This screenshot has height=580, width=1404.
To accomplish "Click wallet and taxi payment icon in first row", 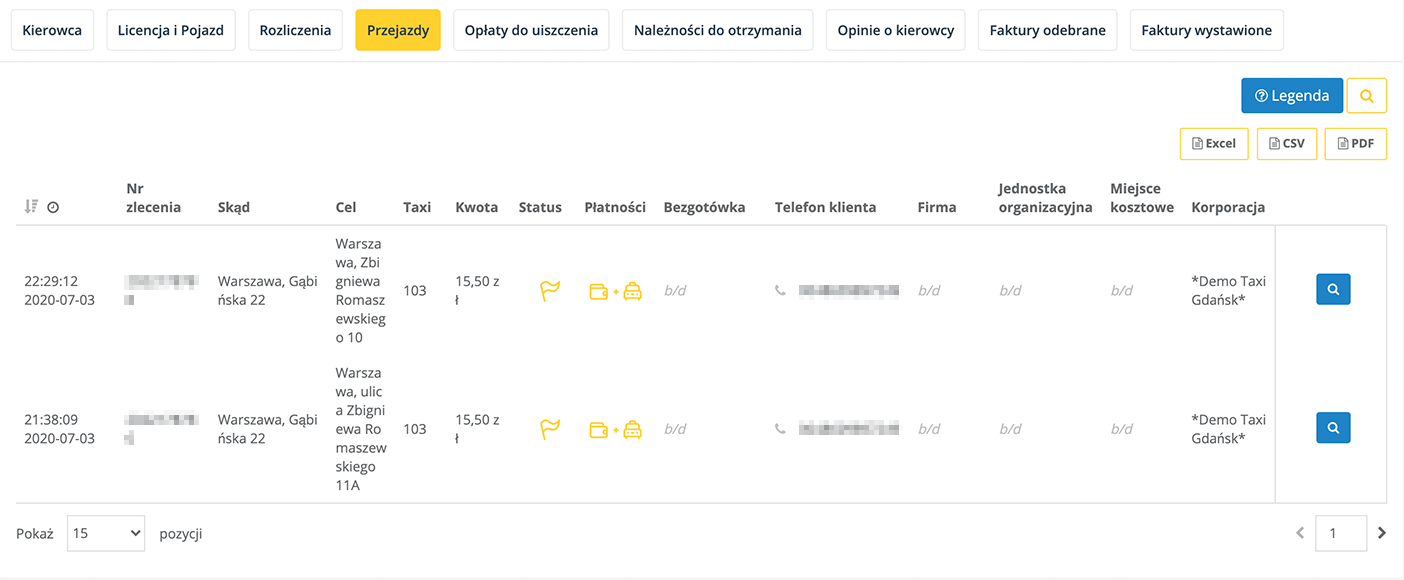I will (615, 291).
